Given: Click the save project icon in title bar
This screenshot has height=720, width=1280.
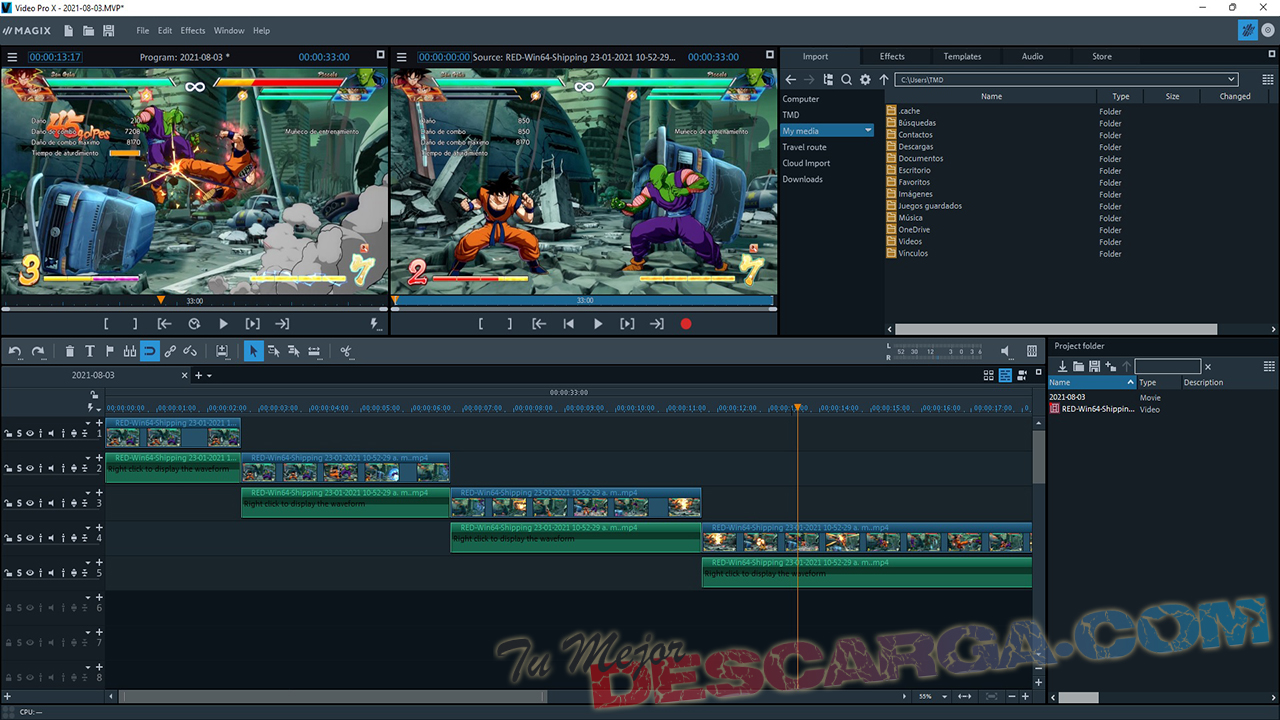Looking at the screenshot, I should (108, 31).
